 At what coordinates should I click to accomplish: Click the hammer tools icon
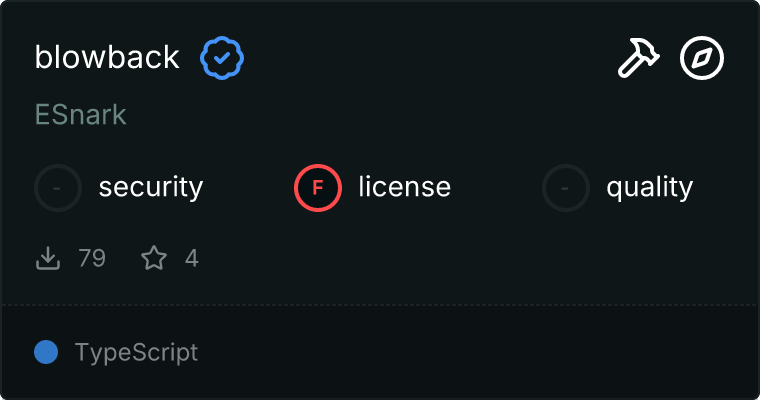pyautogui.click(x=635, y=59)
